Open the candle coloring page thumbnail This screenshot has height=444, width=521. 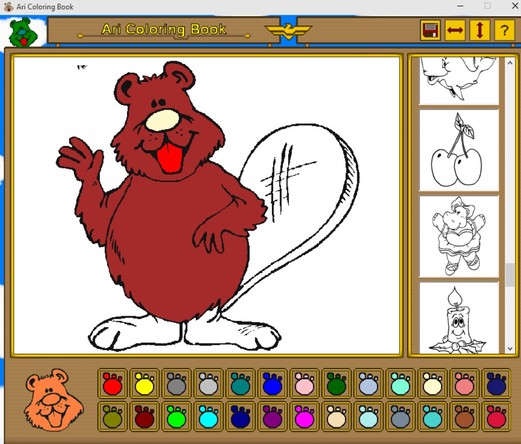[459, 318]
